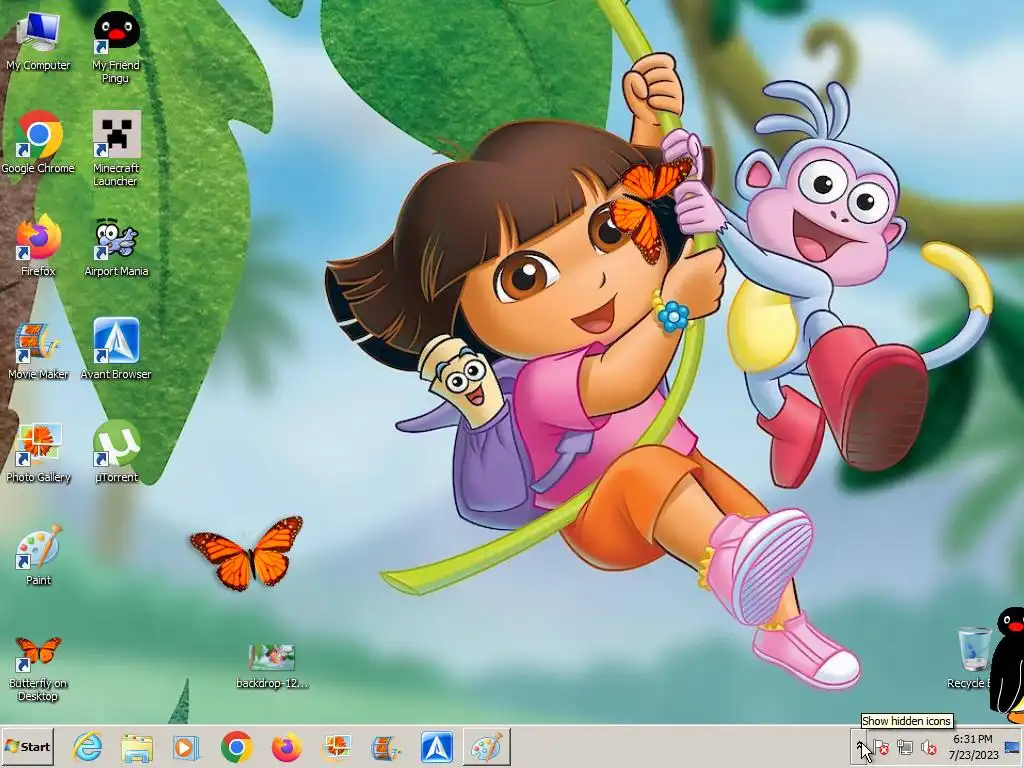Click the orange butterfly on the desktop
Image resolution: width=1024 pixels, height=768 pixels.
coord(247,552)
